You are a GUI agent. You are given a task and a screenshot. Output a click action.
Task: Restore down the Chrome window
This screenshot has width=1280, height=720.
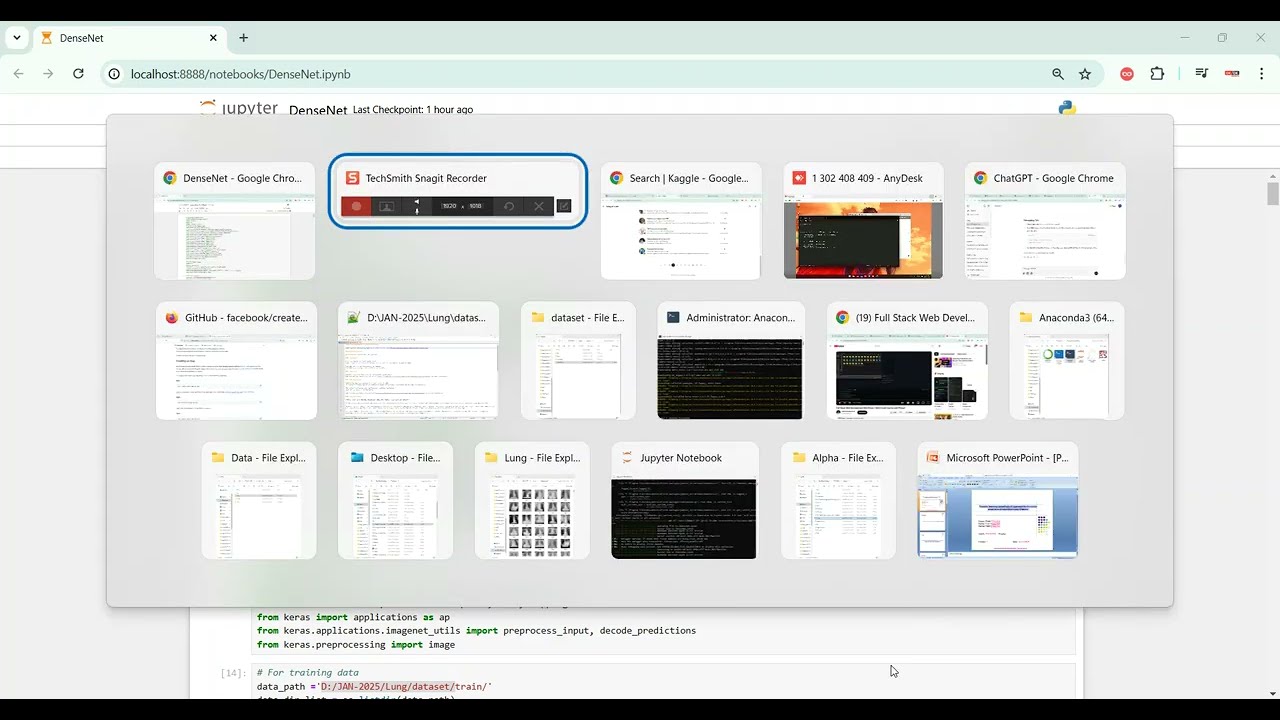point(1222,38)
